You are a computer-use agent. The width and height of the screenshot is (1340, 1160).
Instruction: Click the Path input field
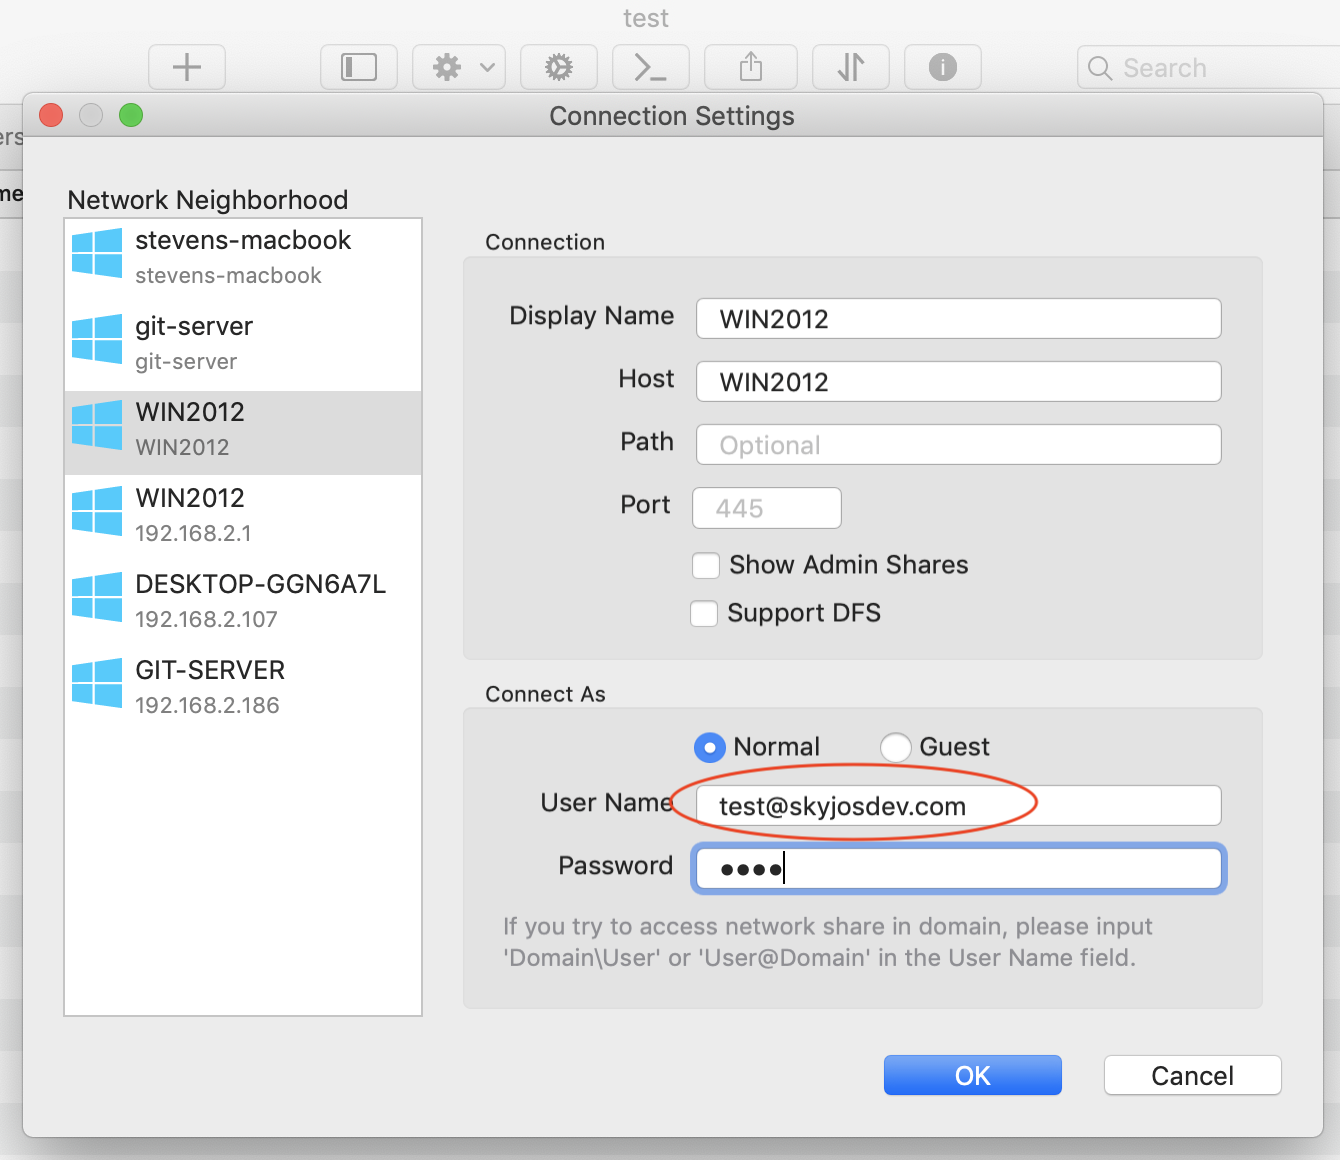(958, 445)
